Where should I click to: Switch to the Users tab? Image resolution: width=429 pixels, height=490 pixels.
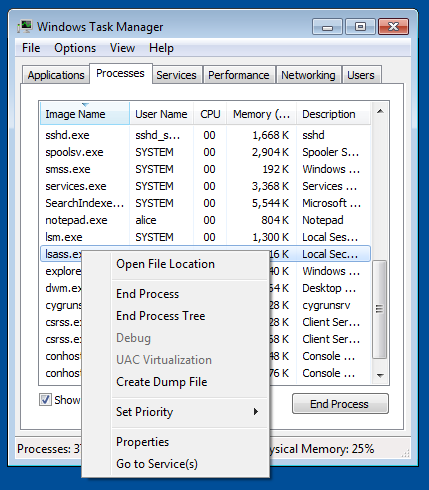click(x=361, y=75)
